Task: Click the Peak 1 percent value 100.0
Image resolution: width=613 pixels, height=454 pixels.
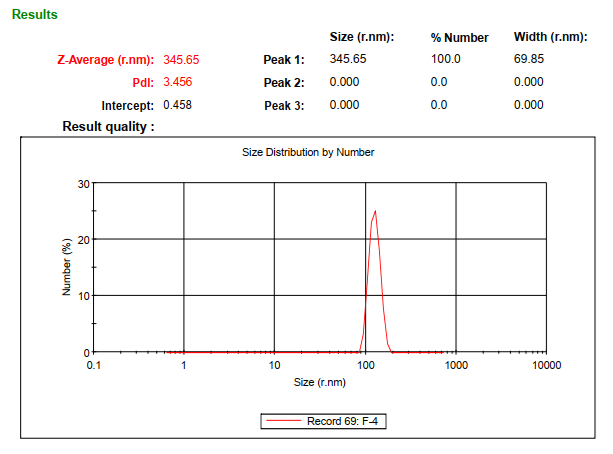Action: tap(445, 59)
